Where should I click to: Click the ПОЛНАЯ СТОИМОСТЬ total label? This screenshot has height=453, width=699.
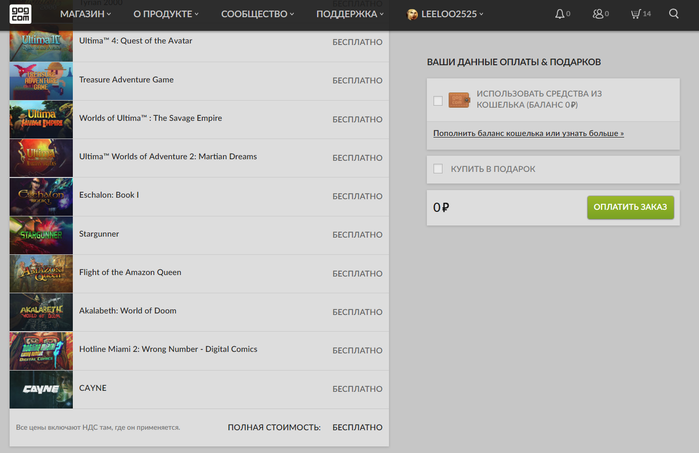[274, 427]
